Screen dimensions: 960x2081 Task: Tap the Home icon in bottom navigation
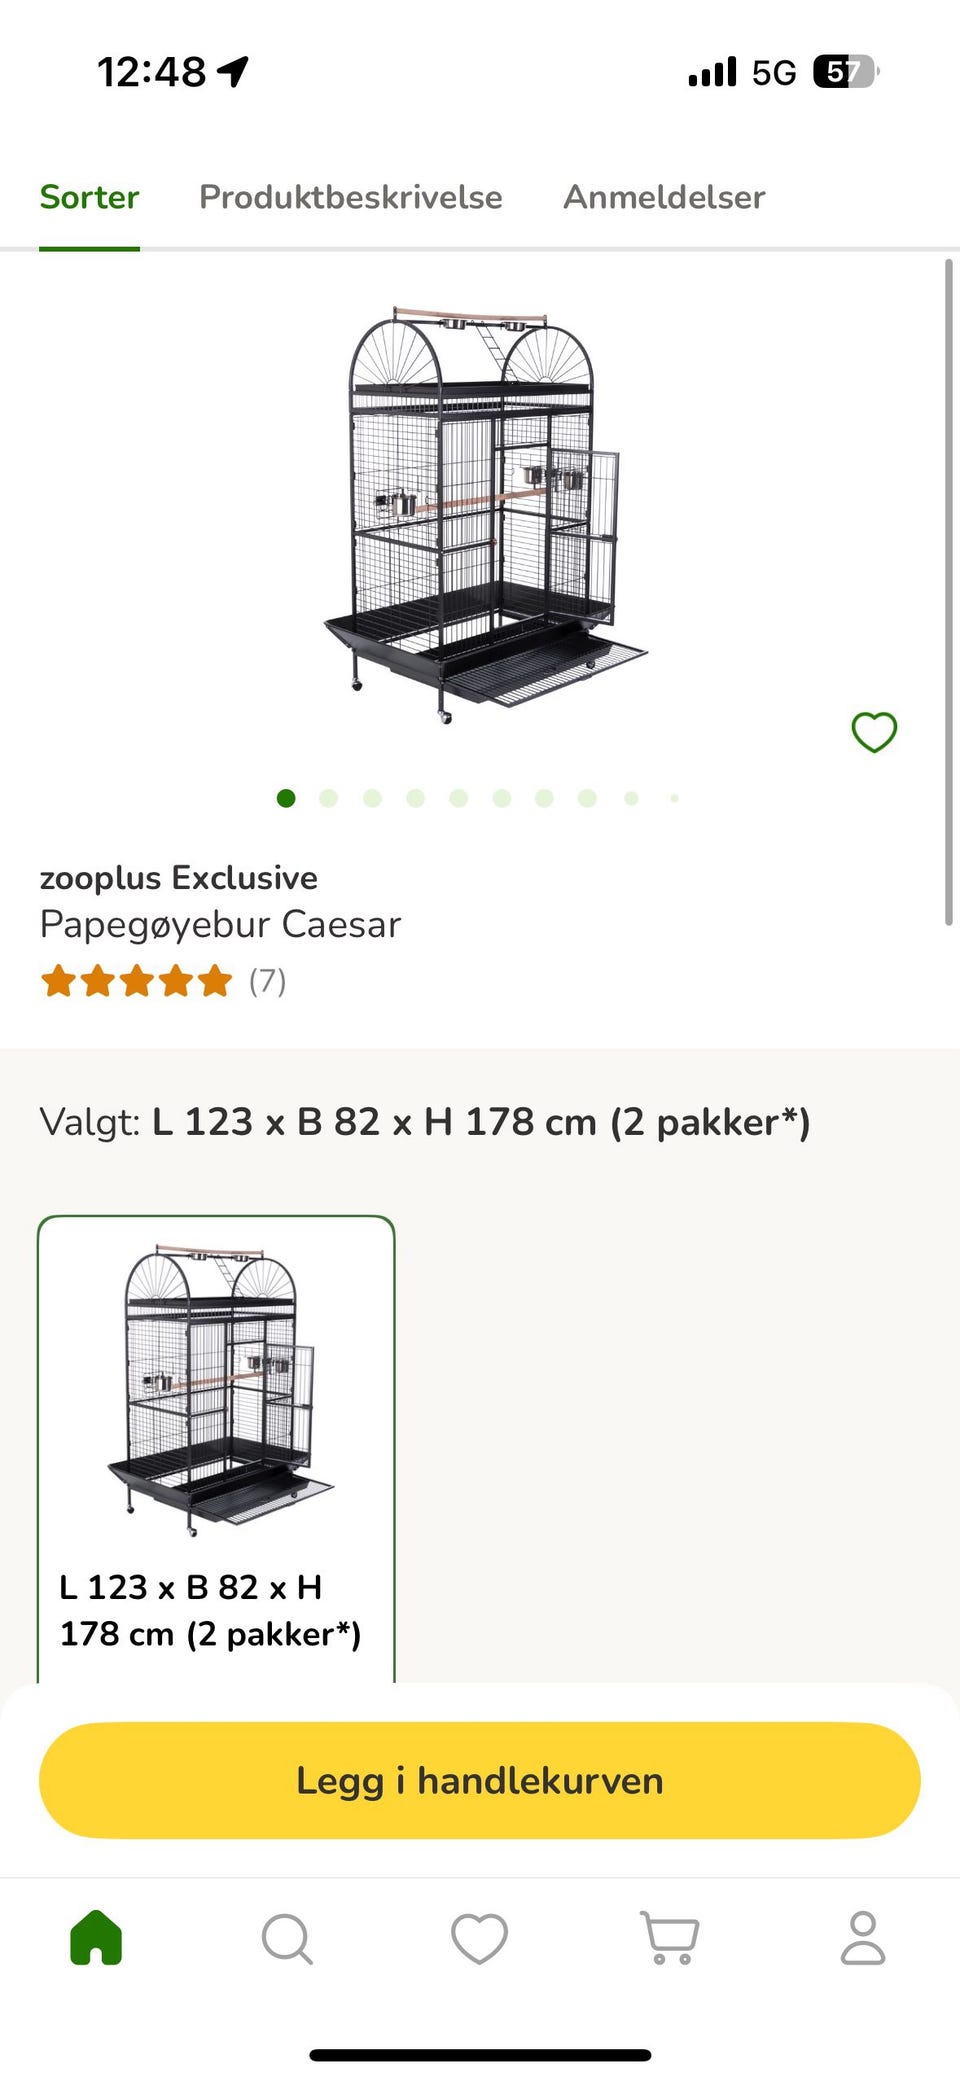[96, 1937]
